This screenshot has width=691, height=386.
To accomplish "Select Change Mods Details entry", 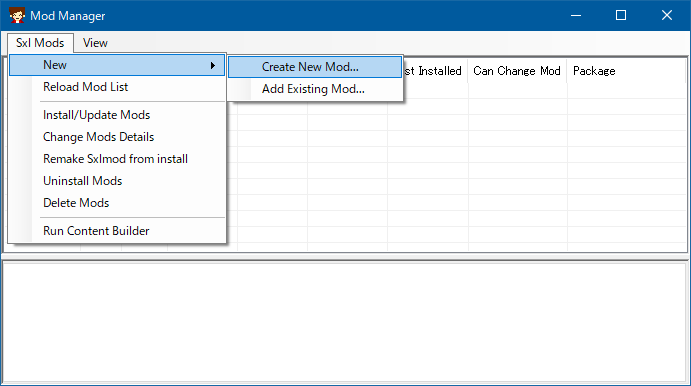I will (117, 137).
